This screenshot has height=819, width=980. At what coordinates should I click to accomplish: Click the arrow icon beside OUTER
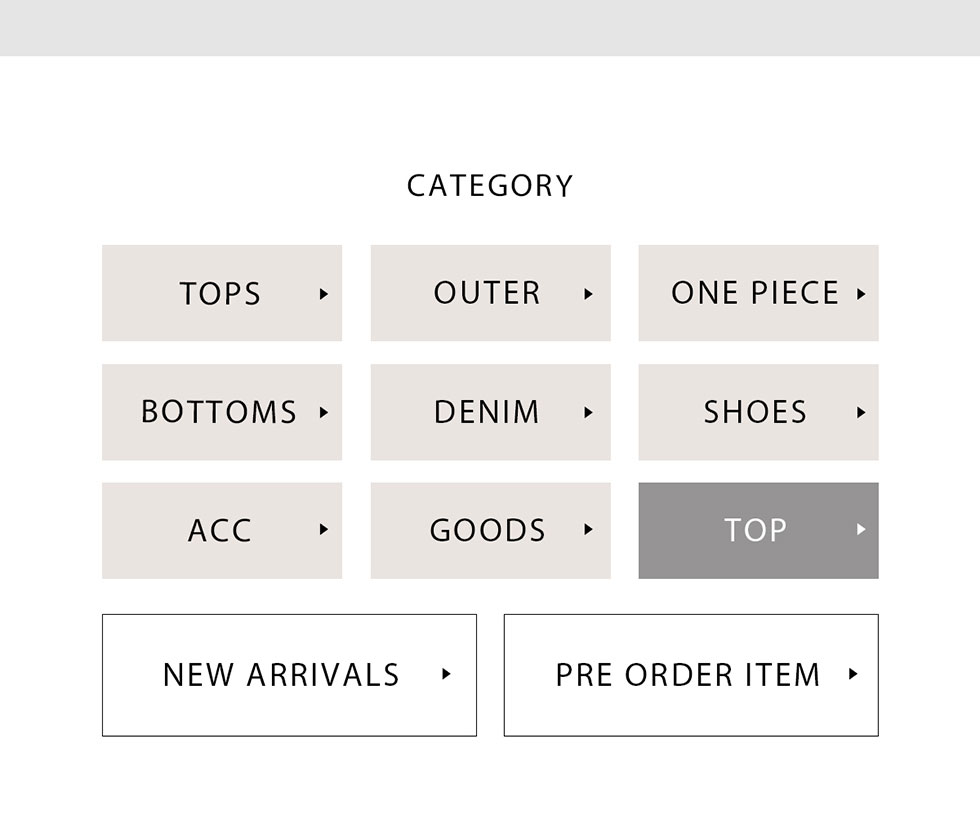pyautogui.click(x=588, y=294)
